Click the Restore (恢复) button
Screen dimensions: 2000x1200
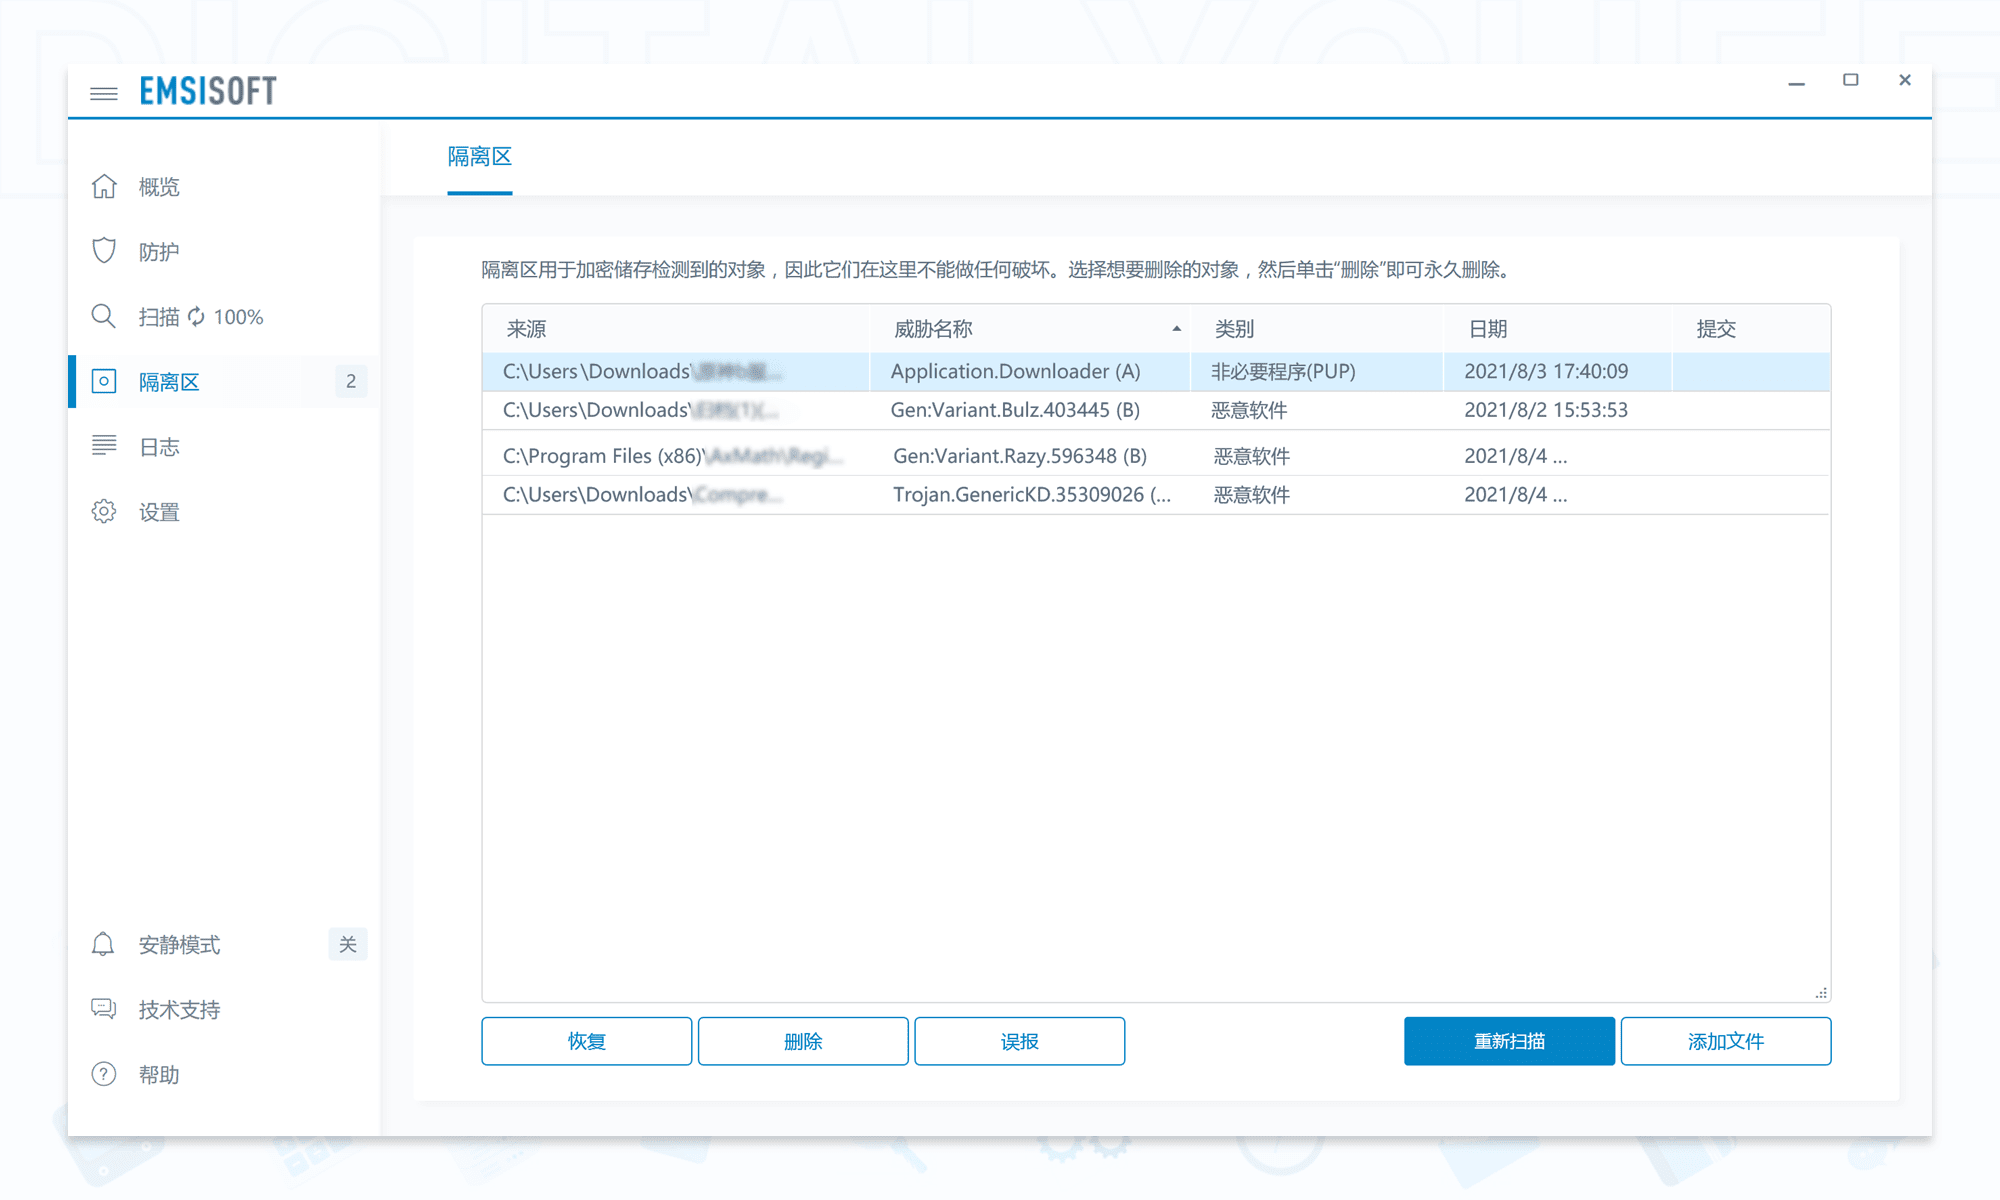[x=586, y=1040]
